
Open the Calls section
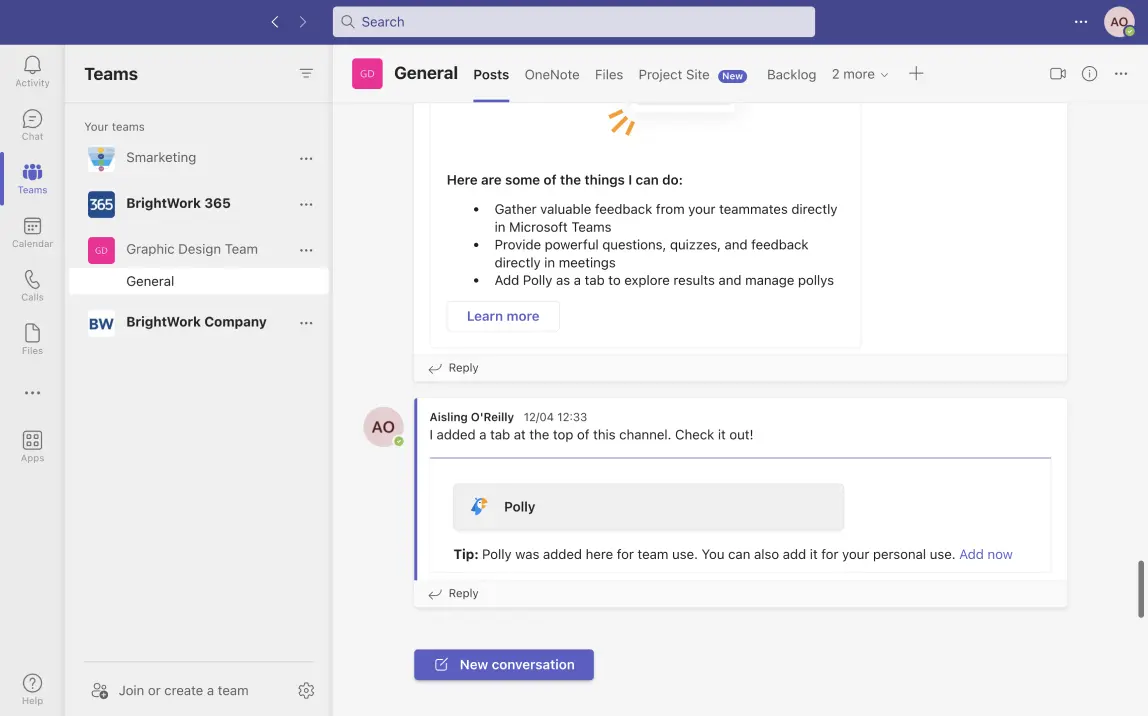tap(31, 284)
